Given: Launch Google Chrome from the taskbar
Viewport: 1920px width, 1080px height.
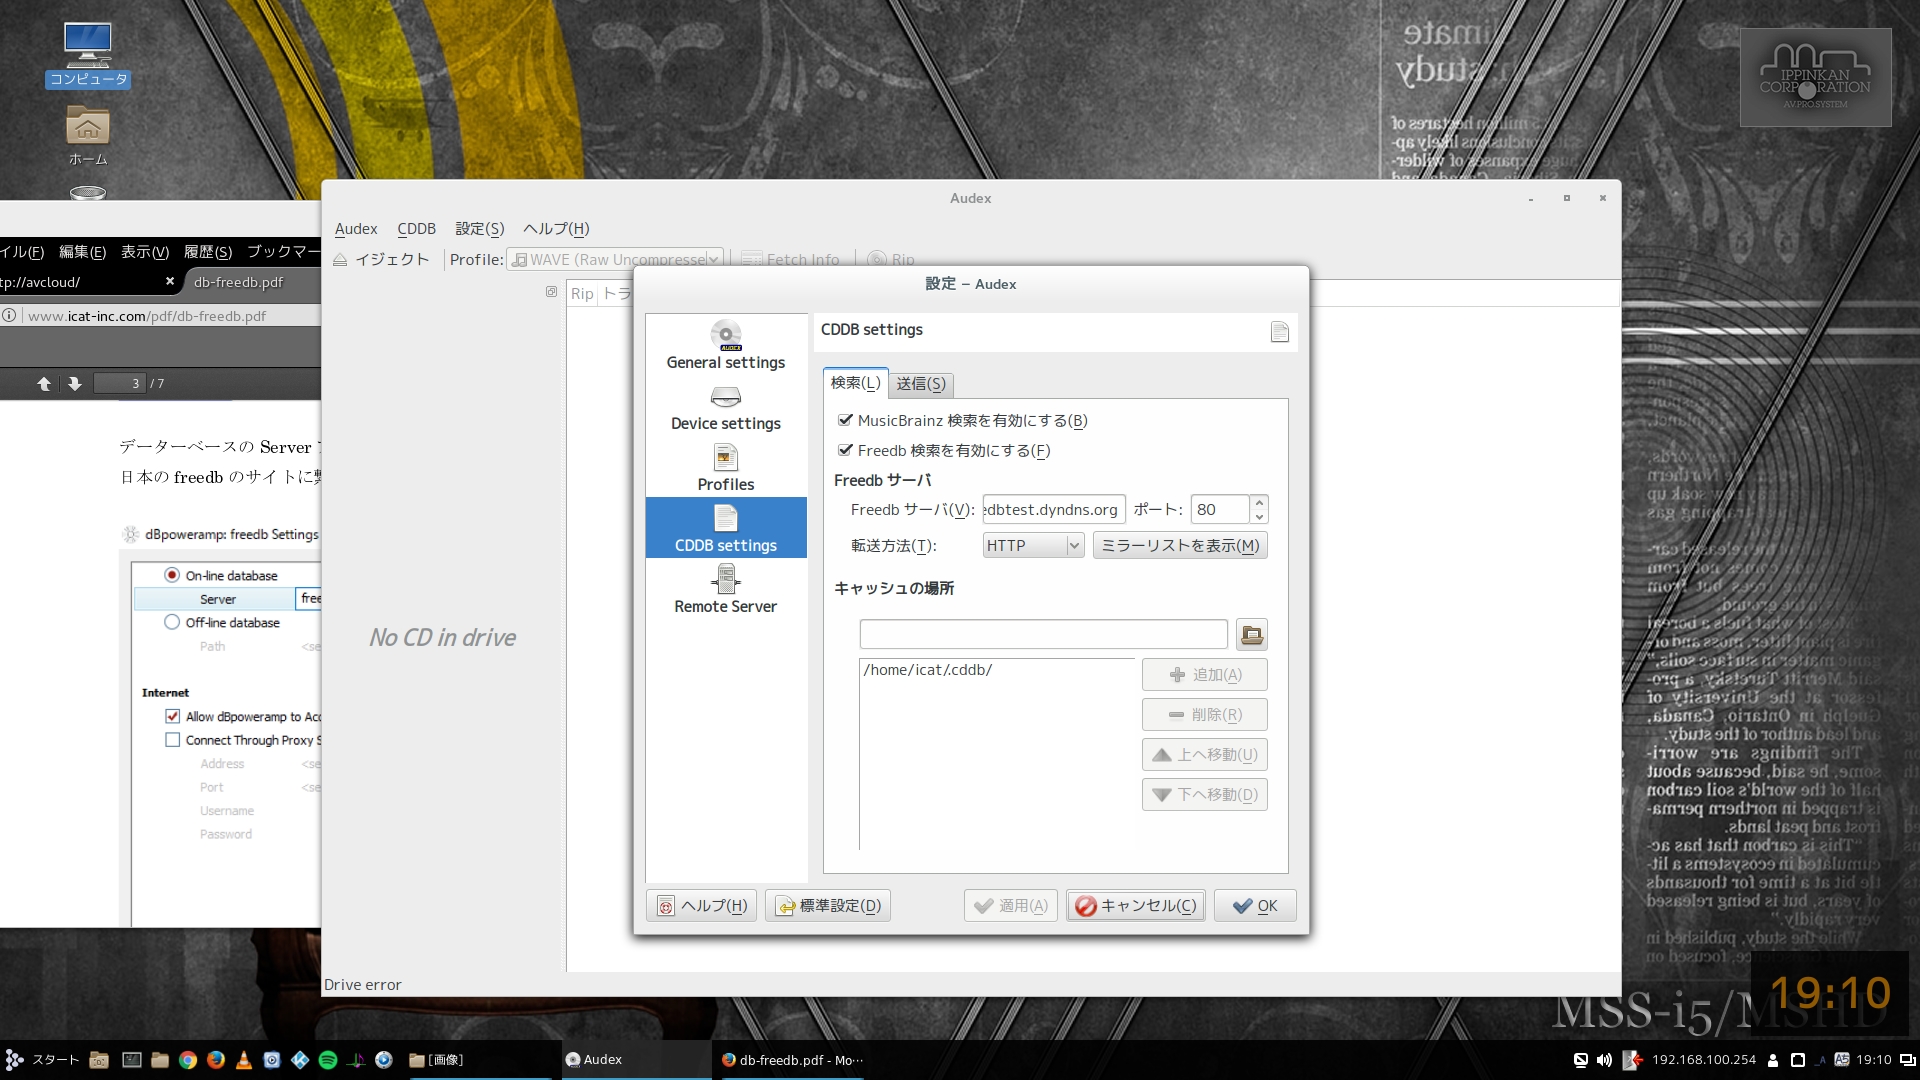Looking at the screenshot, I should coord(188,1060).
